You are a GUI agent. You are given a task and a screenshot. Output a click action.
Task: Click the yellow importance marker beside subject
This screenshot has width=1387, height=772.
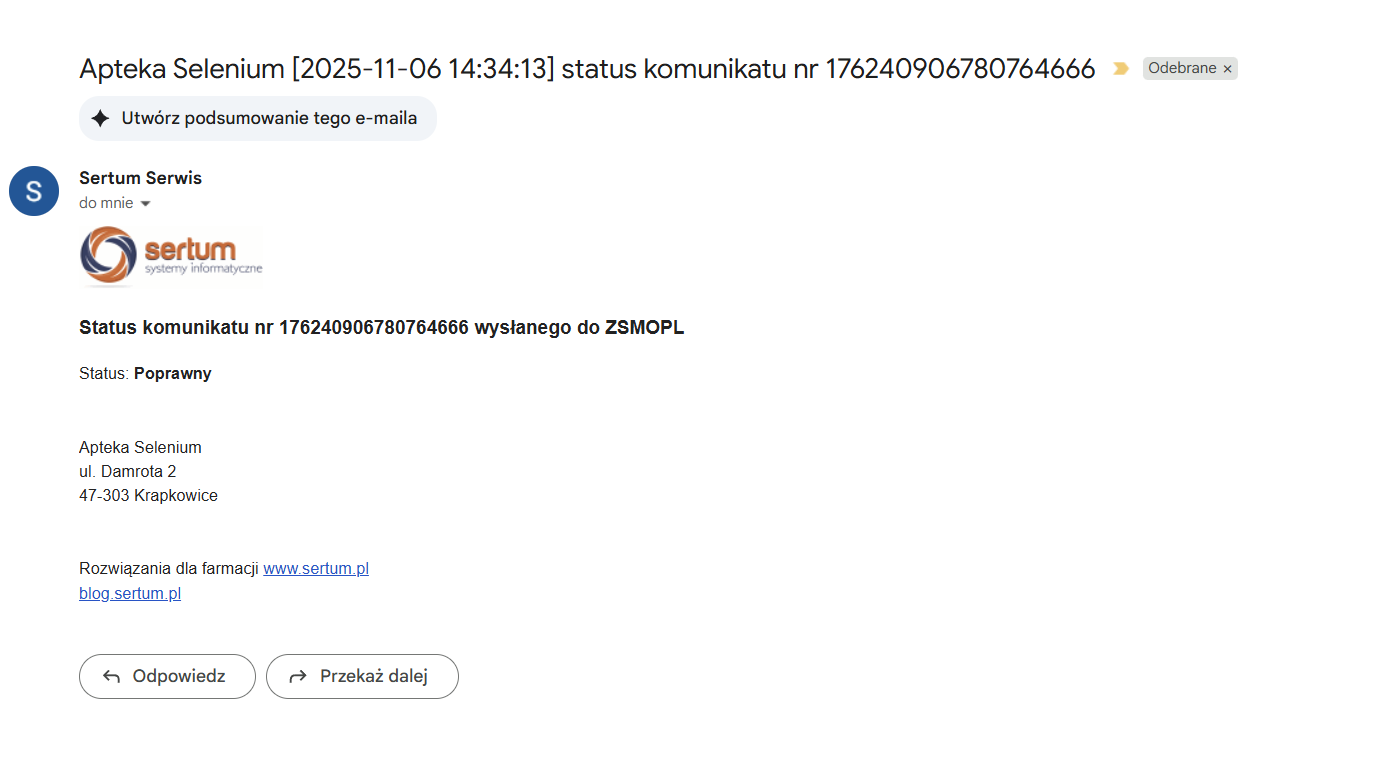[1120, 69]
